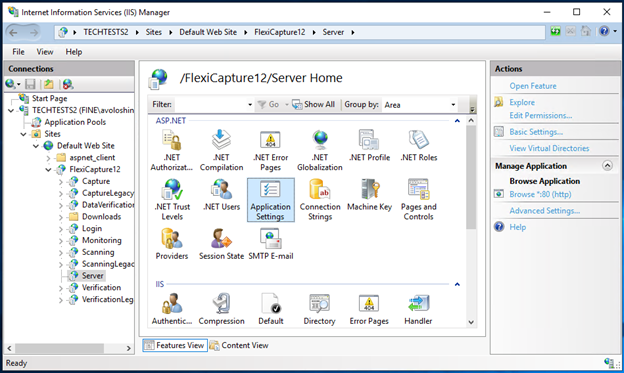Open the IIS Authentication feature
Image resolution: width=624 pixels, height=373 pixels.
172,309
